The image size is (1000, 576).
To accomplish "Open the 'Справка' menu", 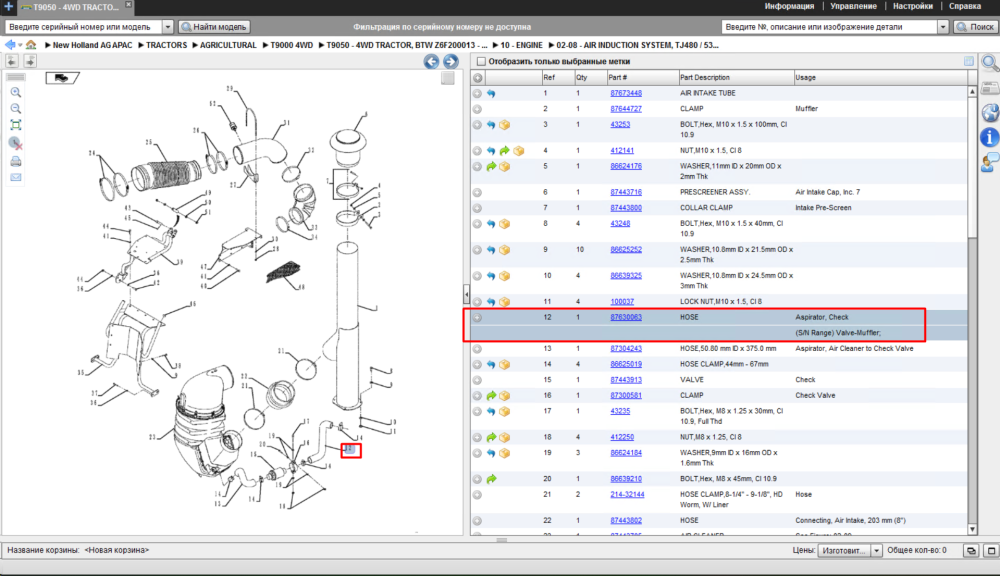I will coord(964,6).
